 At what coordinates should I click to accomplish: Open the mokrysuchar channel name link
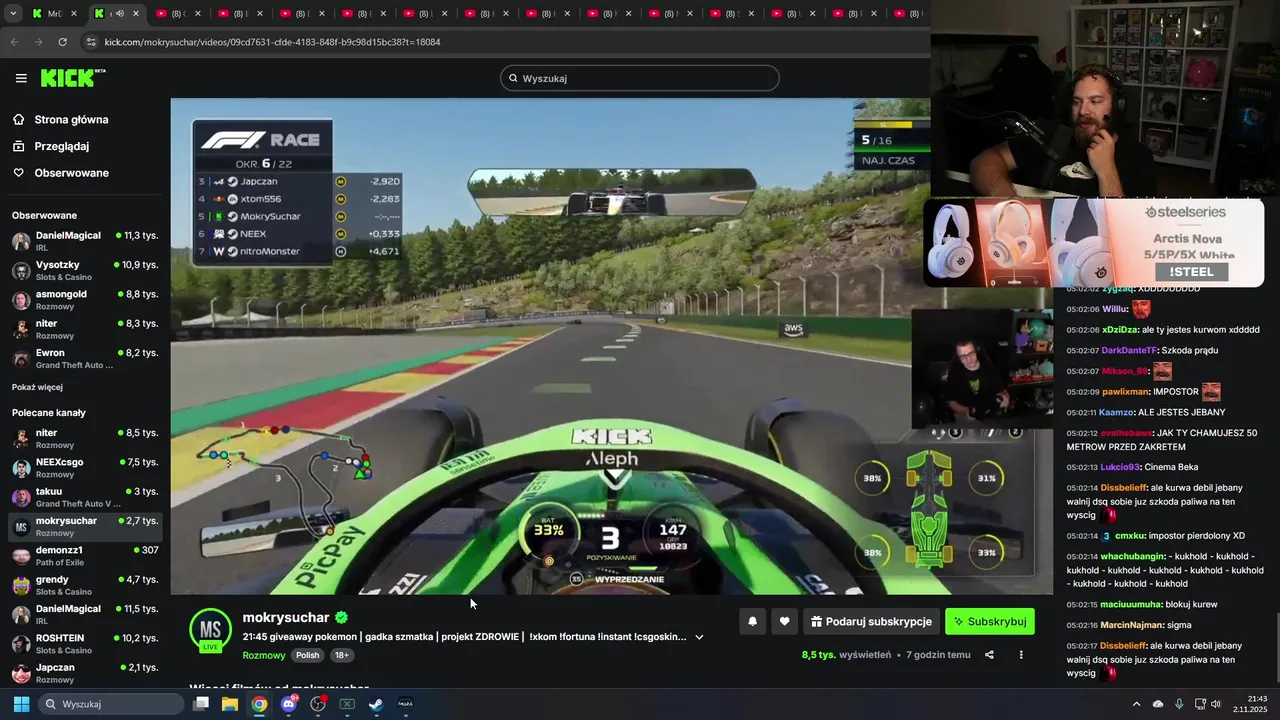286,618
